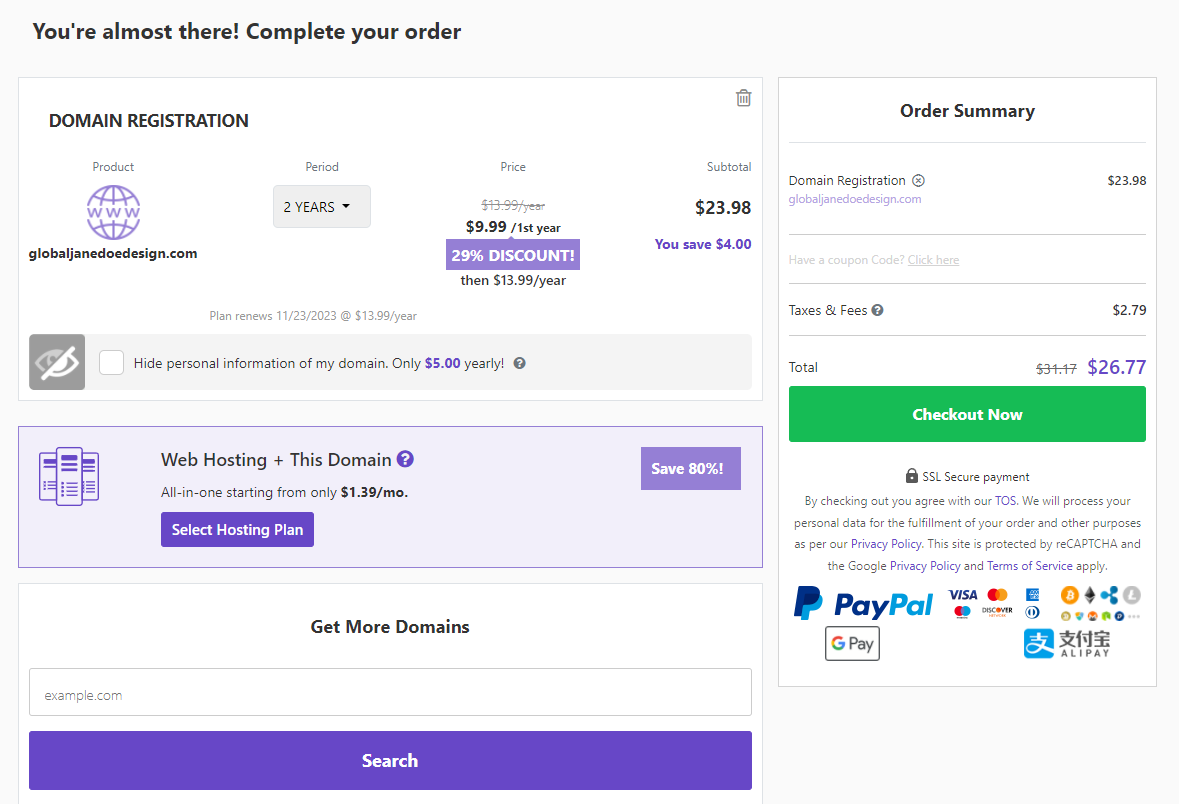Open the TOS link

tap(1005, 501)
